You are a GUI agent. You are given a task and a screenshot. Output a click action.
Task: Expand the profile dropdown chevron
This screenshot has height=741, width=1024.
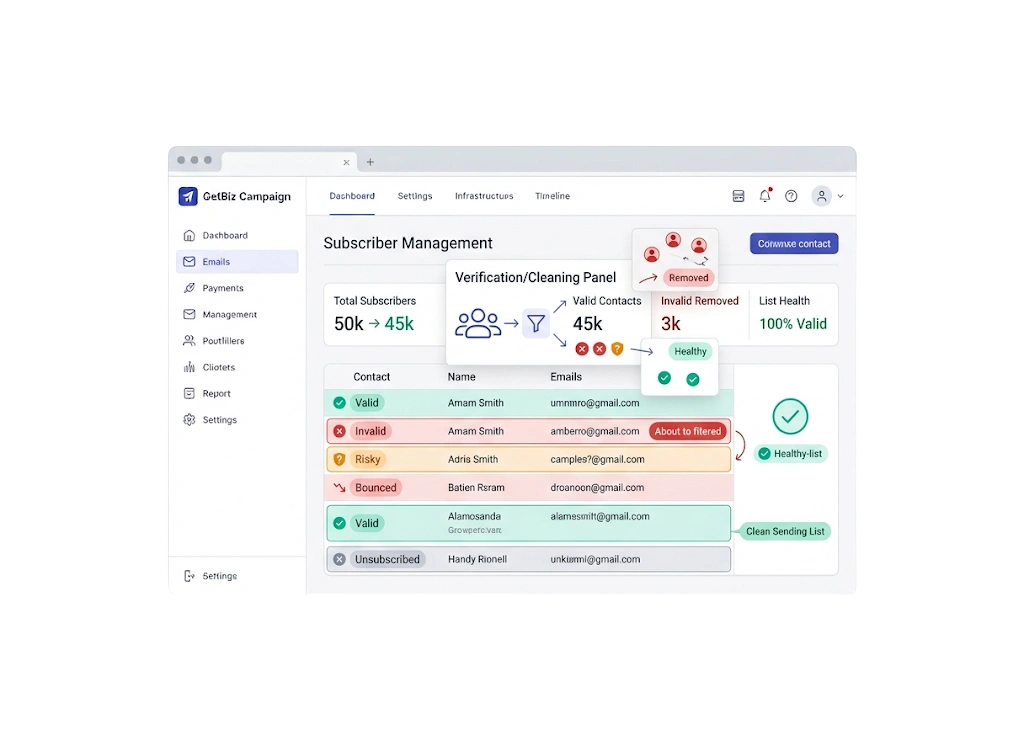pyautogui.click(x=840, y=196)
